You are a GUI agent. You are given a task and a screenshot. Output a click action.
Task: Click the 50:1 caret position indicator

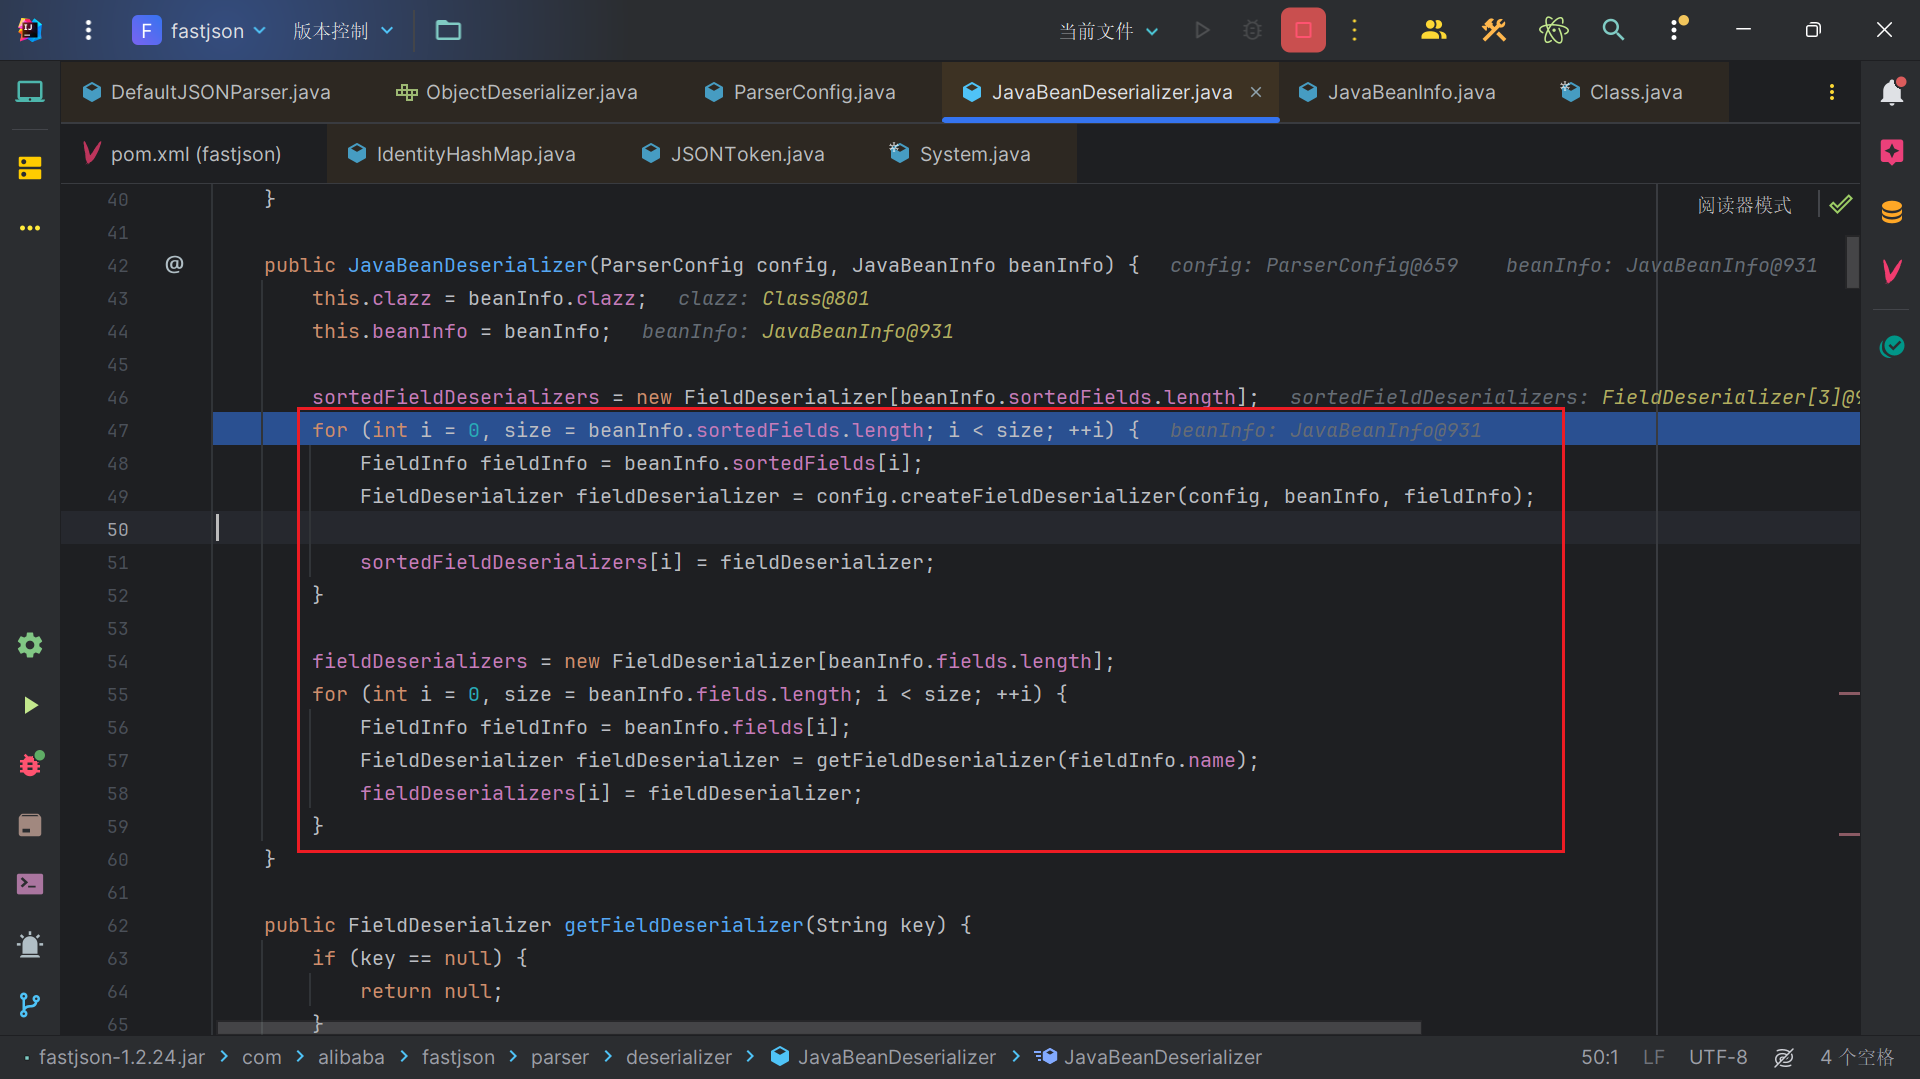tap(1600, 1057)
